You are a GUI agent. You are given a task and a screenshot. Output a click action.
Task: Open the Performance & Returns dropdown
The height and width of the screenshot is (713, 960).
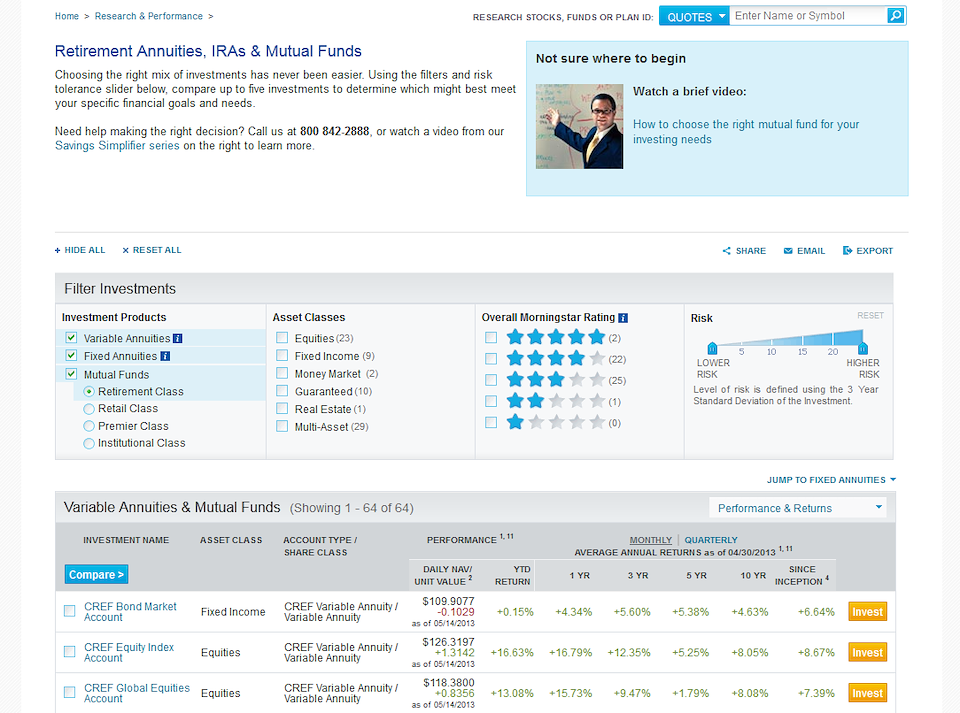coord(798,508)
